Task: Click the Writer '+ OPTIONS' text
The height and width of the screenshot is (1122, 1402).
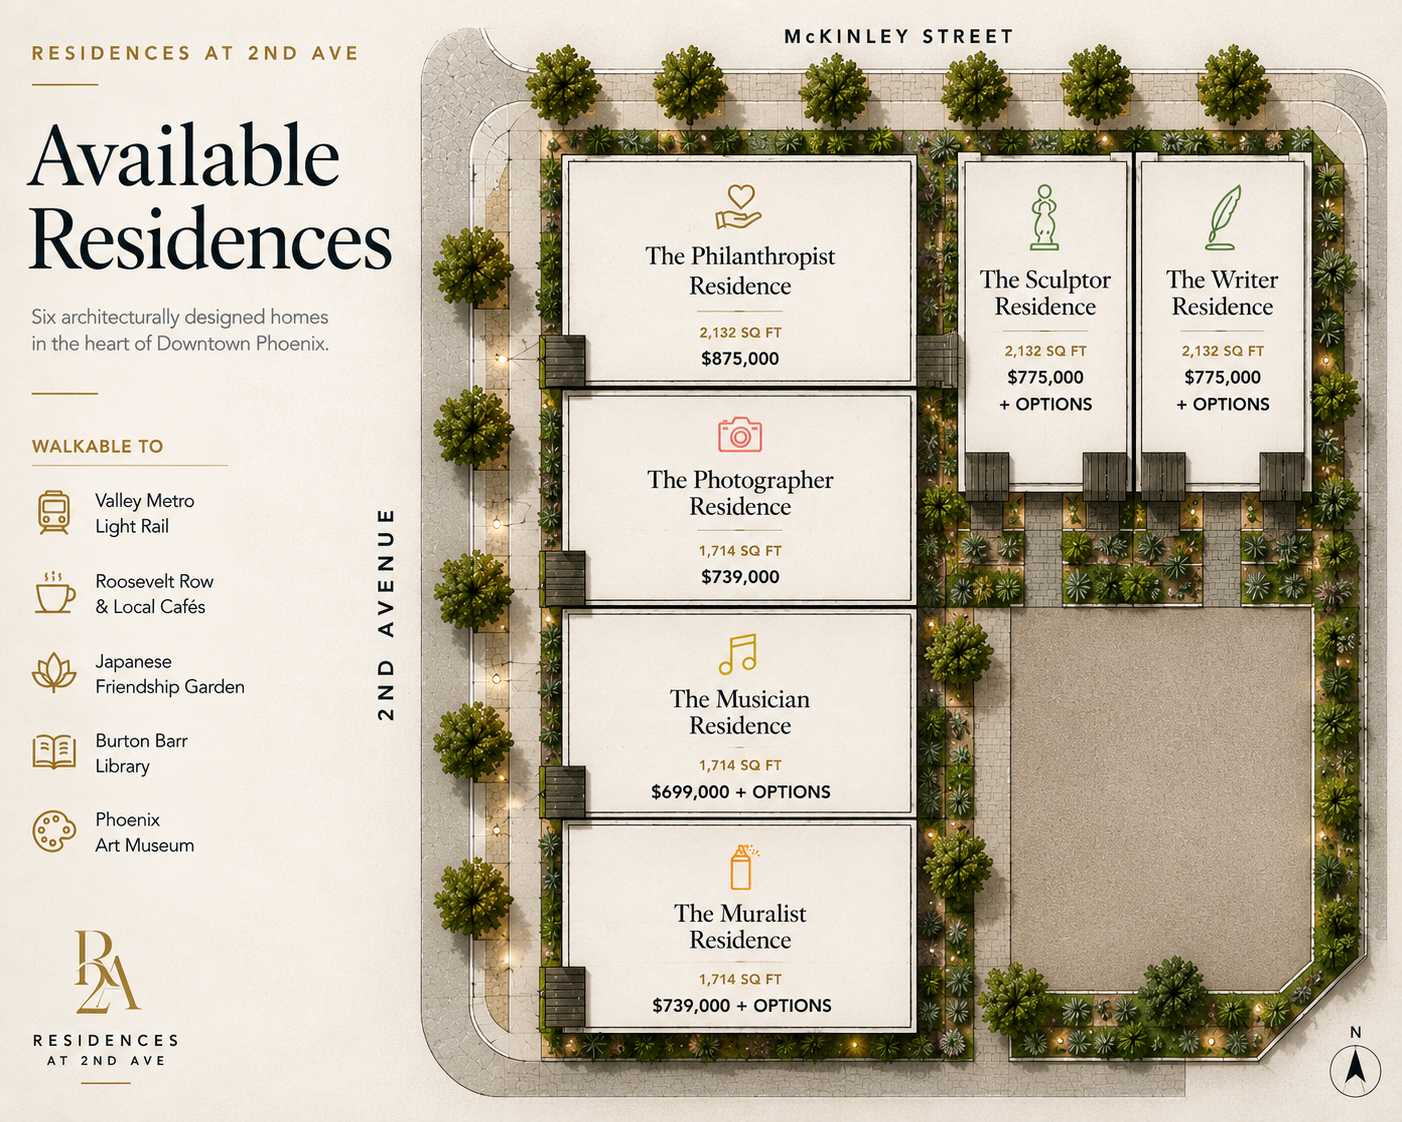Action: [x=1222, y=404]
